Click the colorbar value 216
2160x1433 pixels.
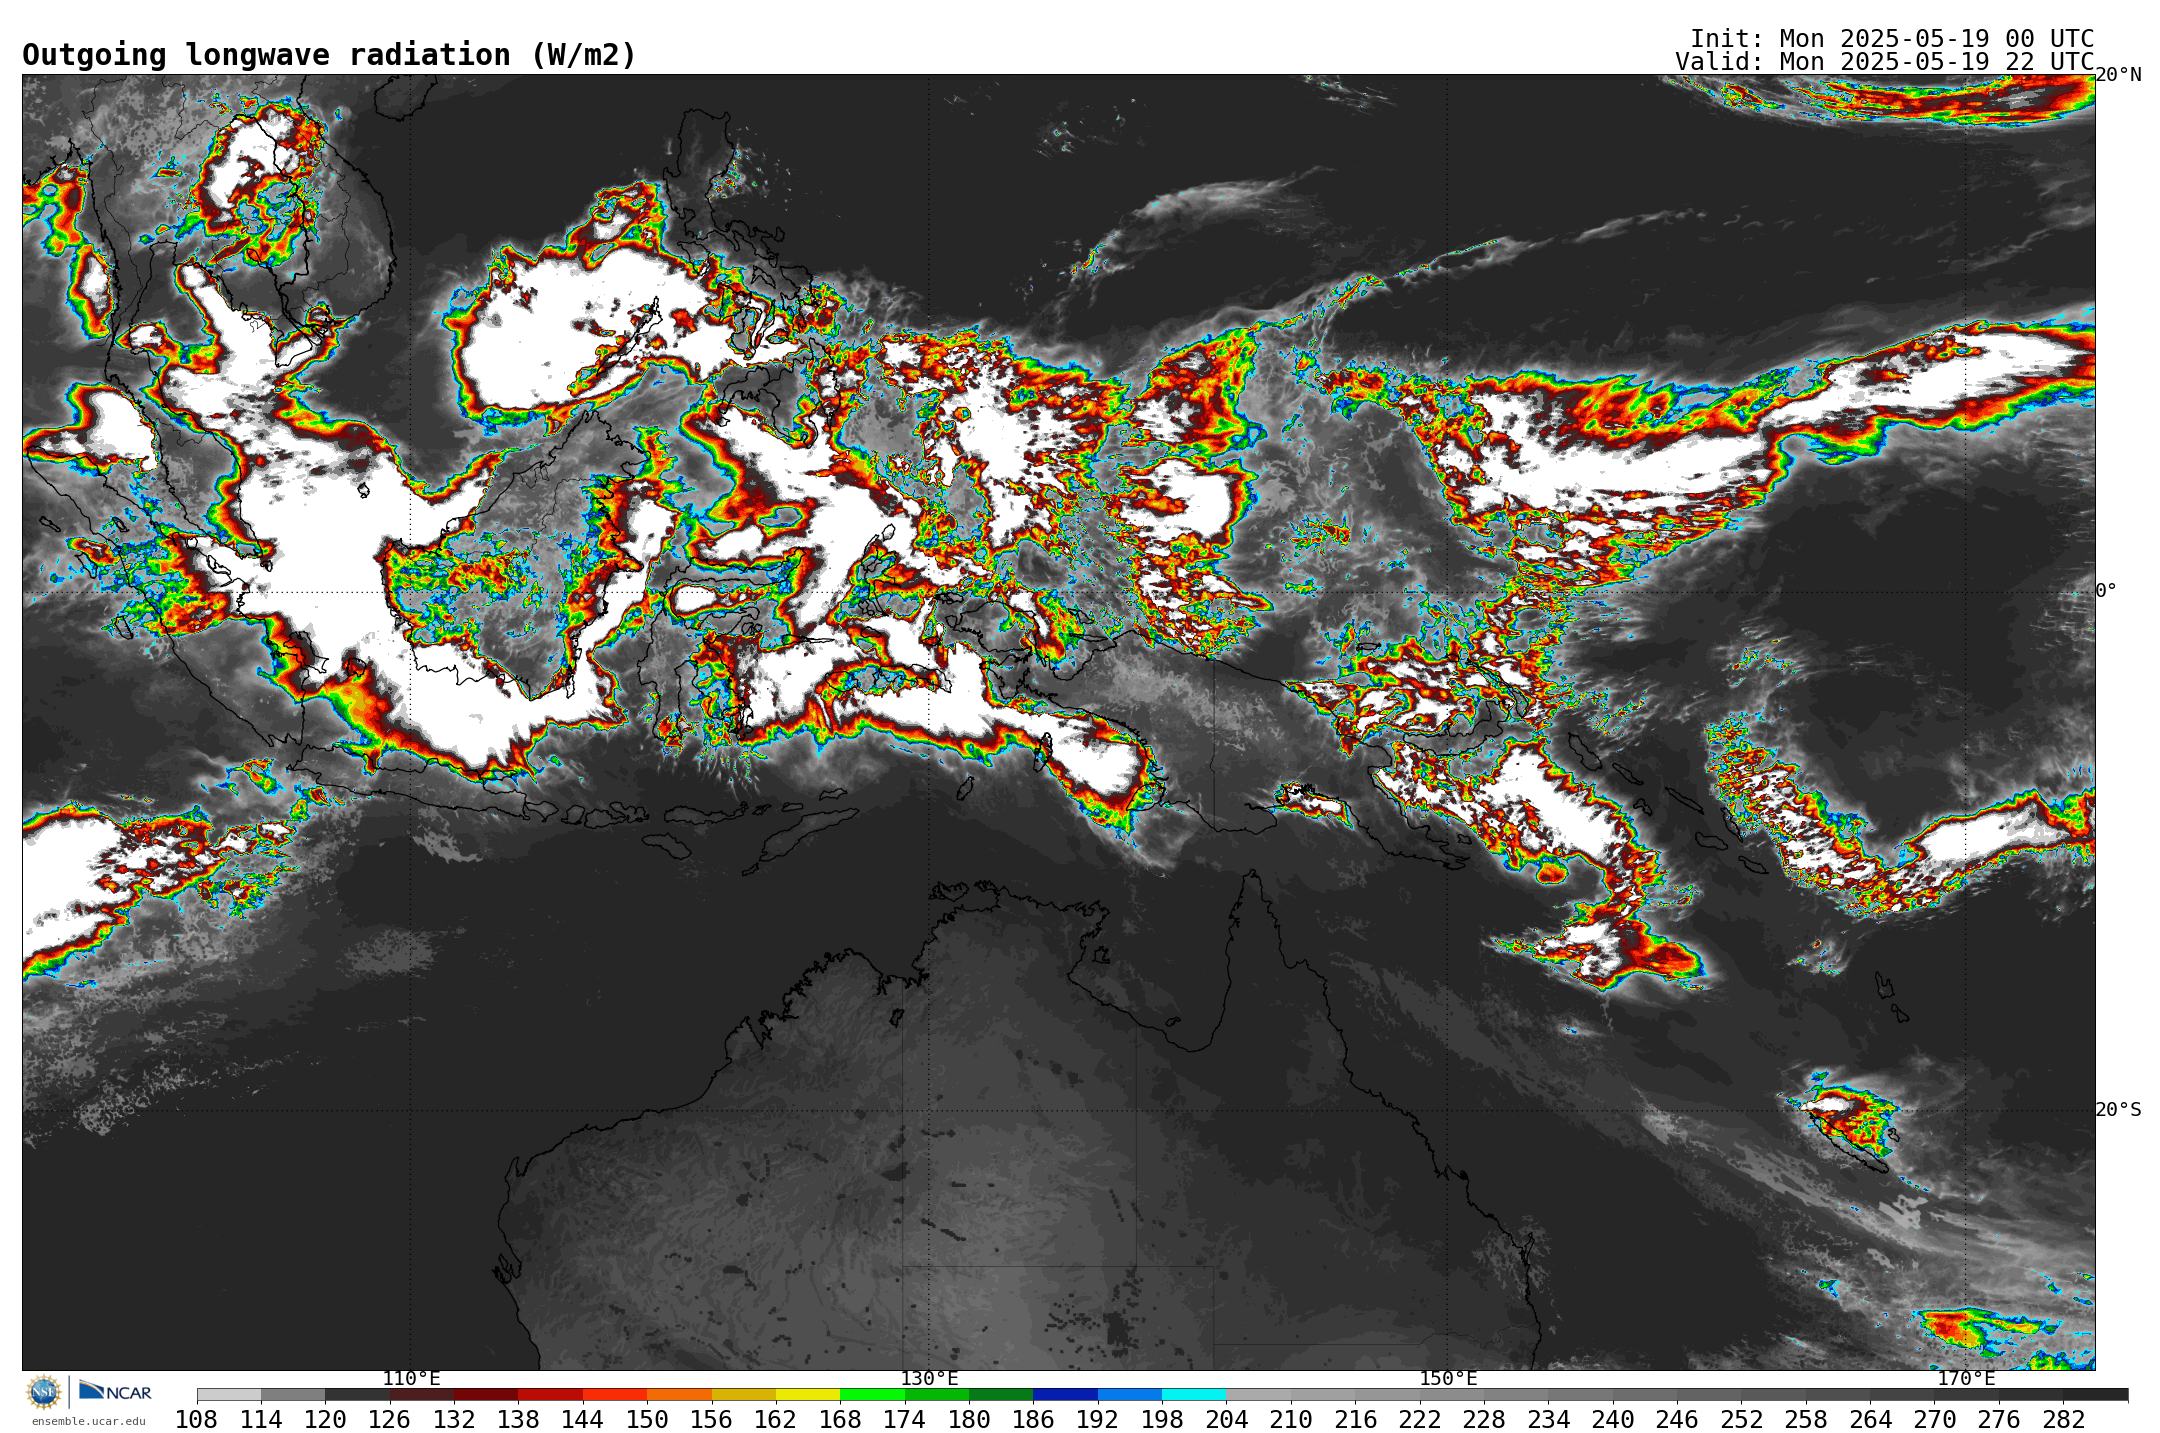pos(1355,1420)
